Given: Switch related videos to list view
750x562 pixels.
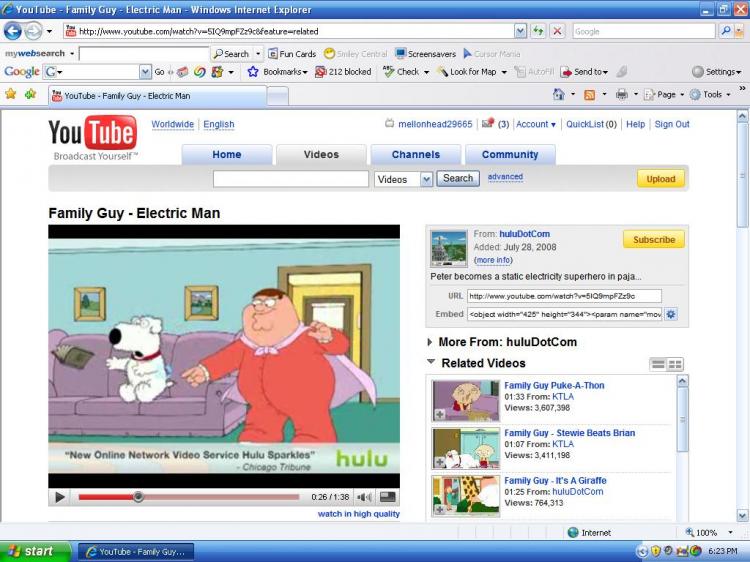Looking at the screenshot, I should click(x=658, y=364).
